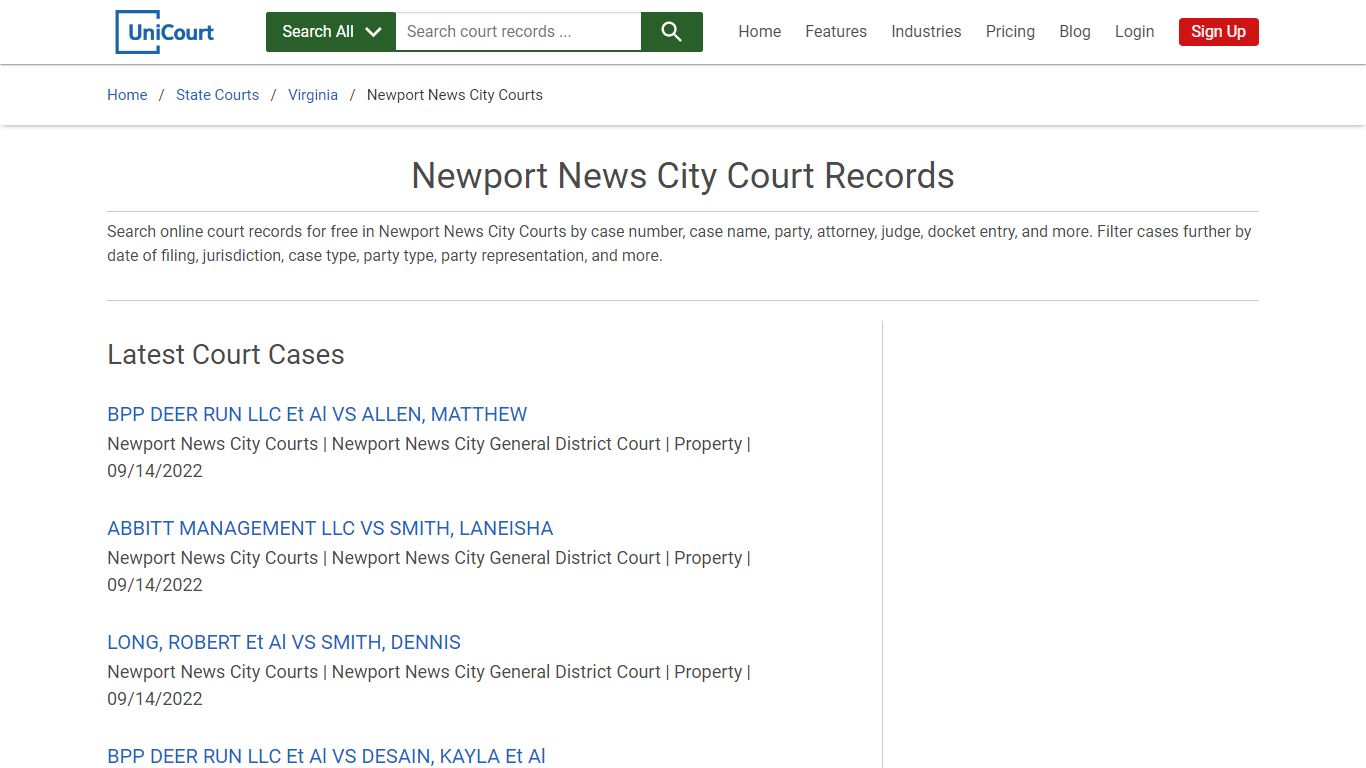Screen dimensions: 1366x768
Task: Open the Industries menu item
Action: 926,32
